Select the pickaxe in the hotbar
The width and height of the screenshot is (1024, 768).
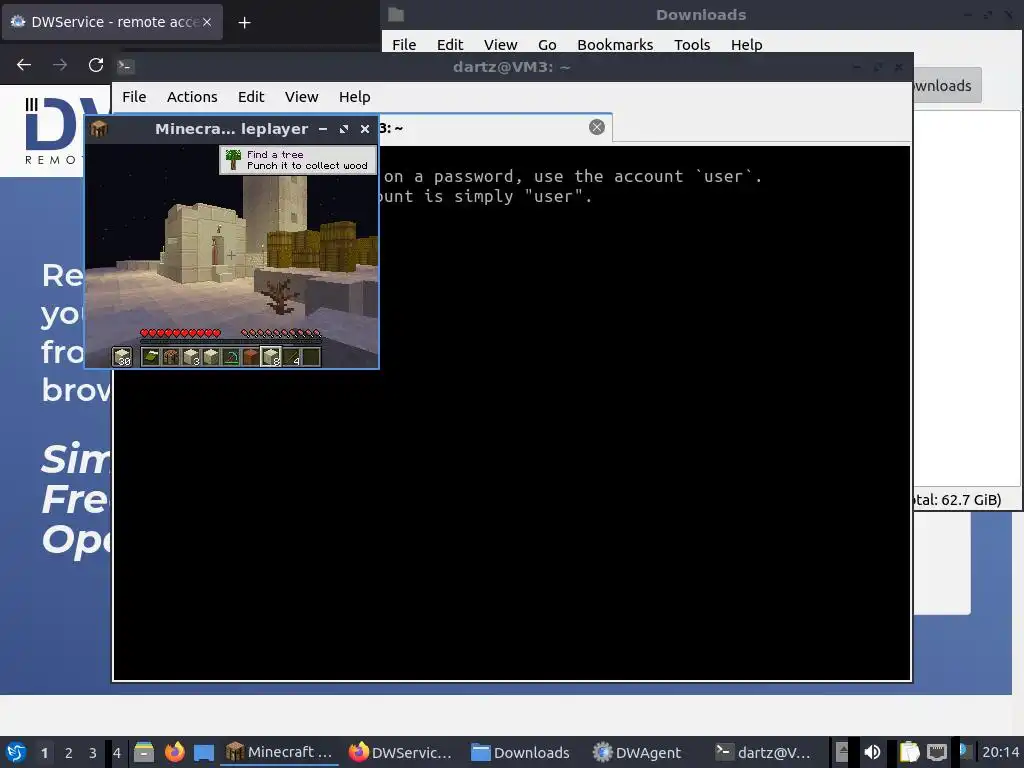tap(231, 357)
